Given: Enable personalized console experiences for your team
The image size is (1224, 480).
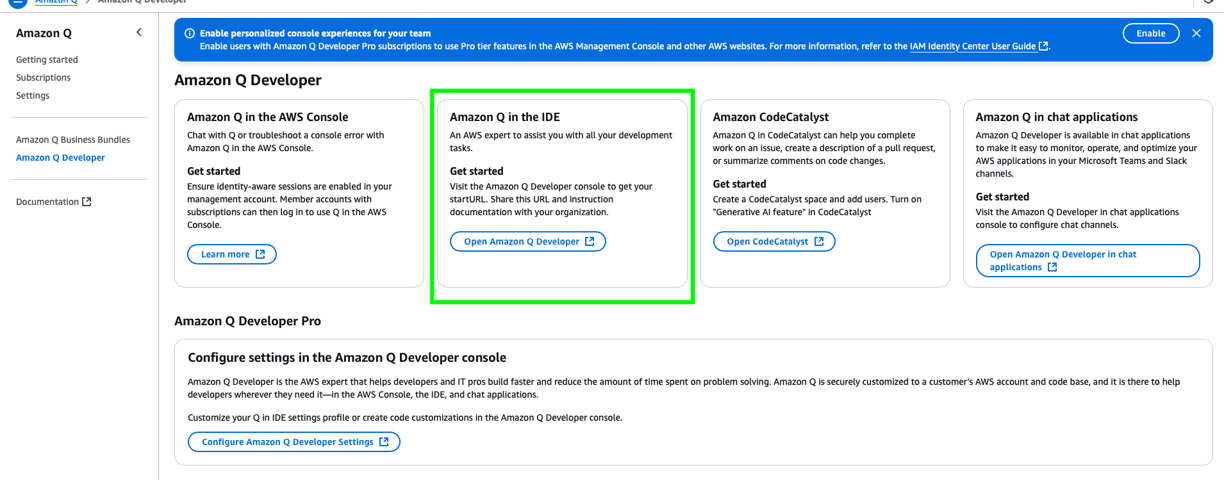Looking at the screenshot, I should point(1151,34).
